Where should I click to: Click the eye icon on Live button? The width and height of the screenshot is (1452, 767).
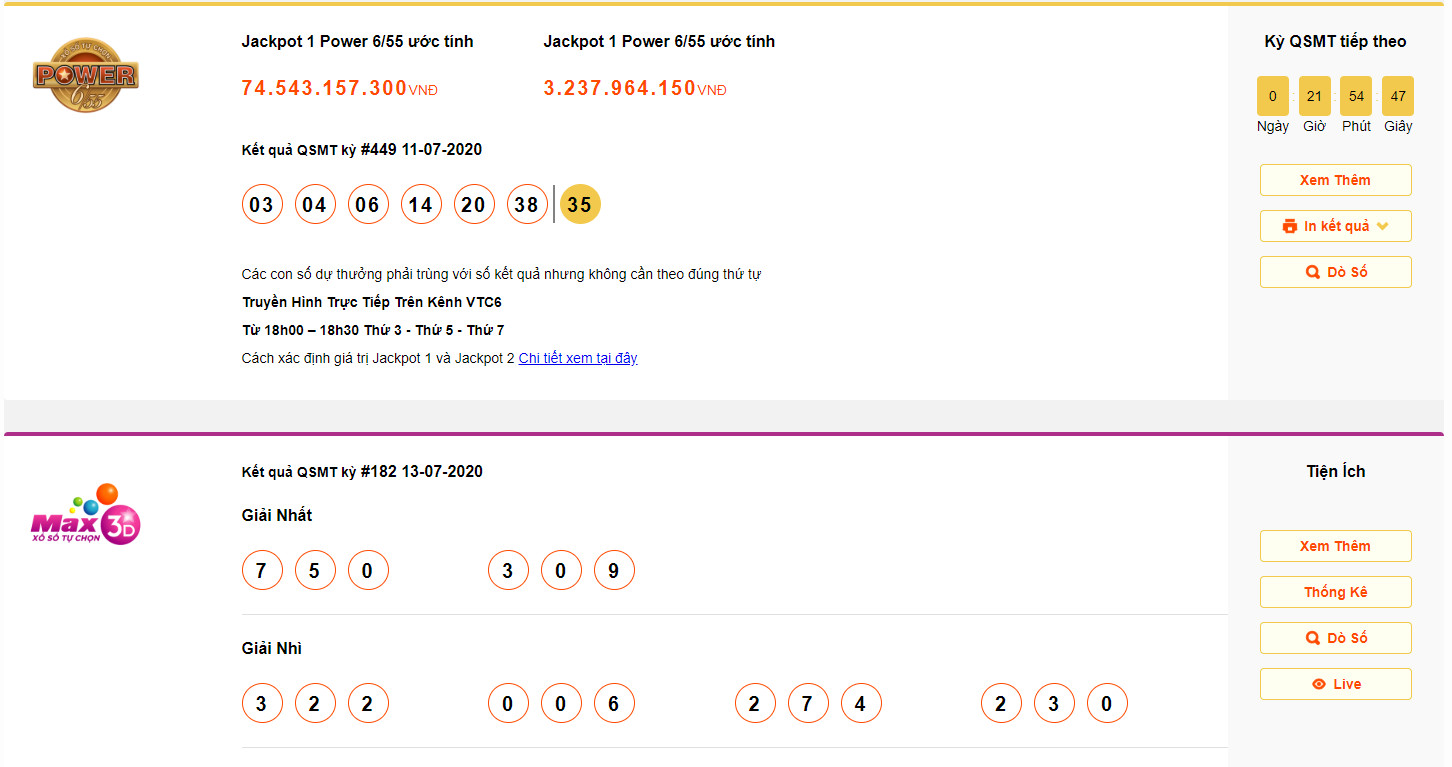pos(1319,684)
